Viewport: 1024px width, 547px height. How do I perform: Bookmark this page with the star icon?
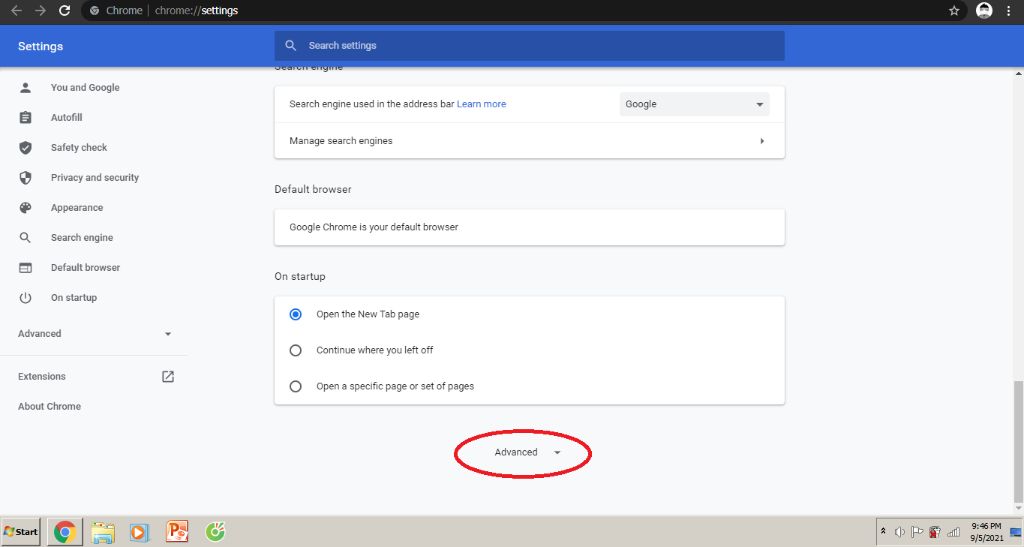pos(954,10)
